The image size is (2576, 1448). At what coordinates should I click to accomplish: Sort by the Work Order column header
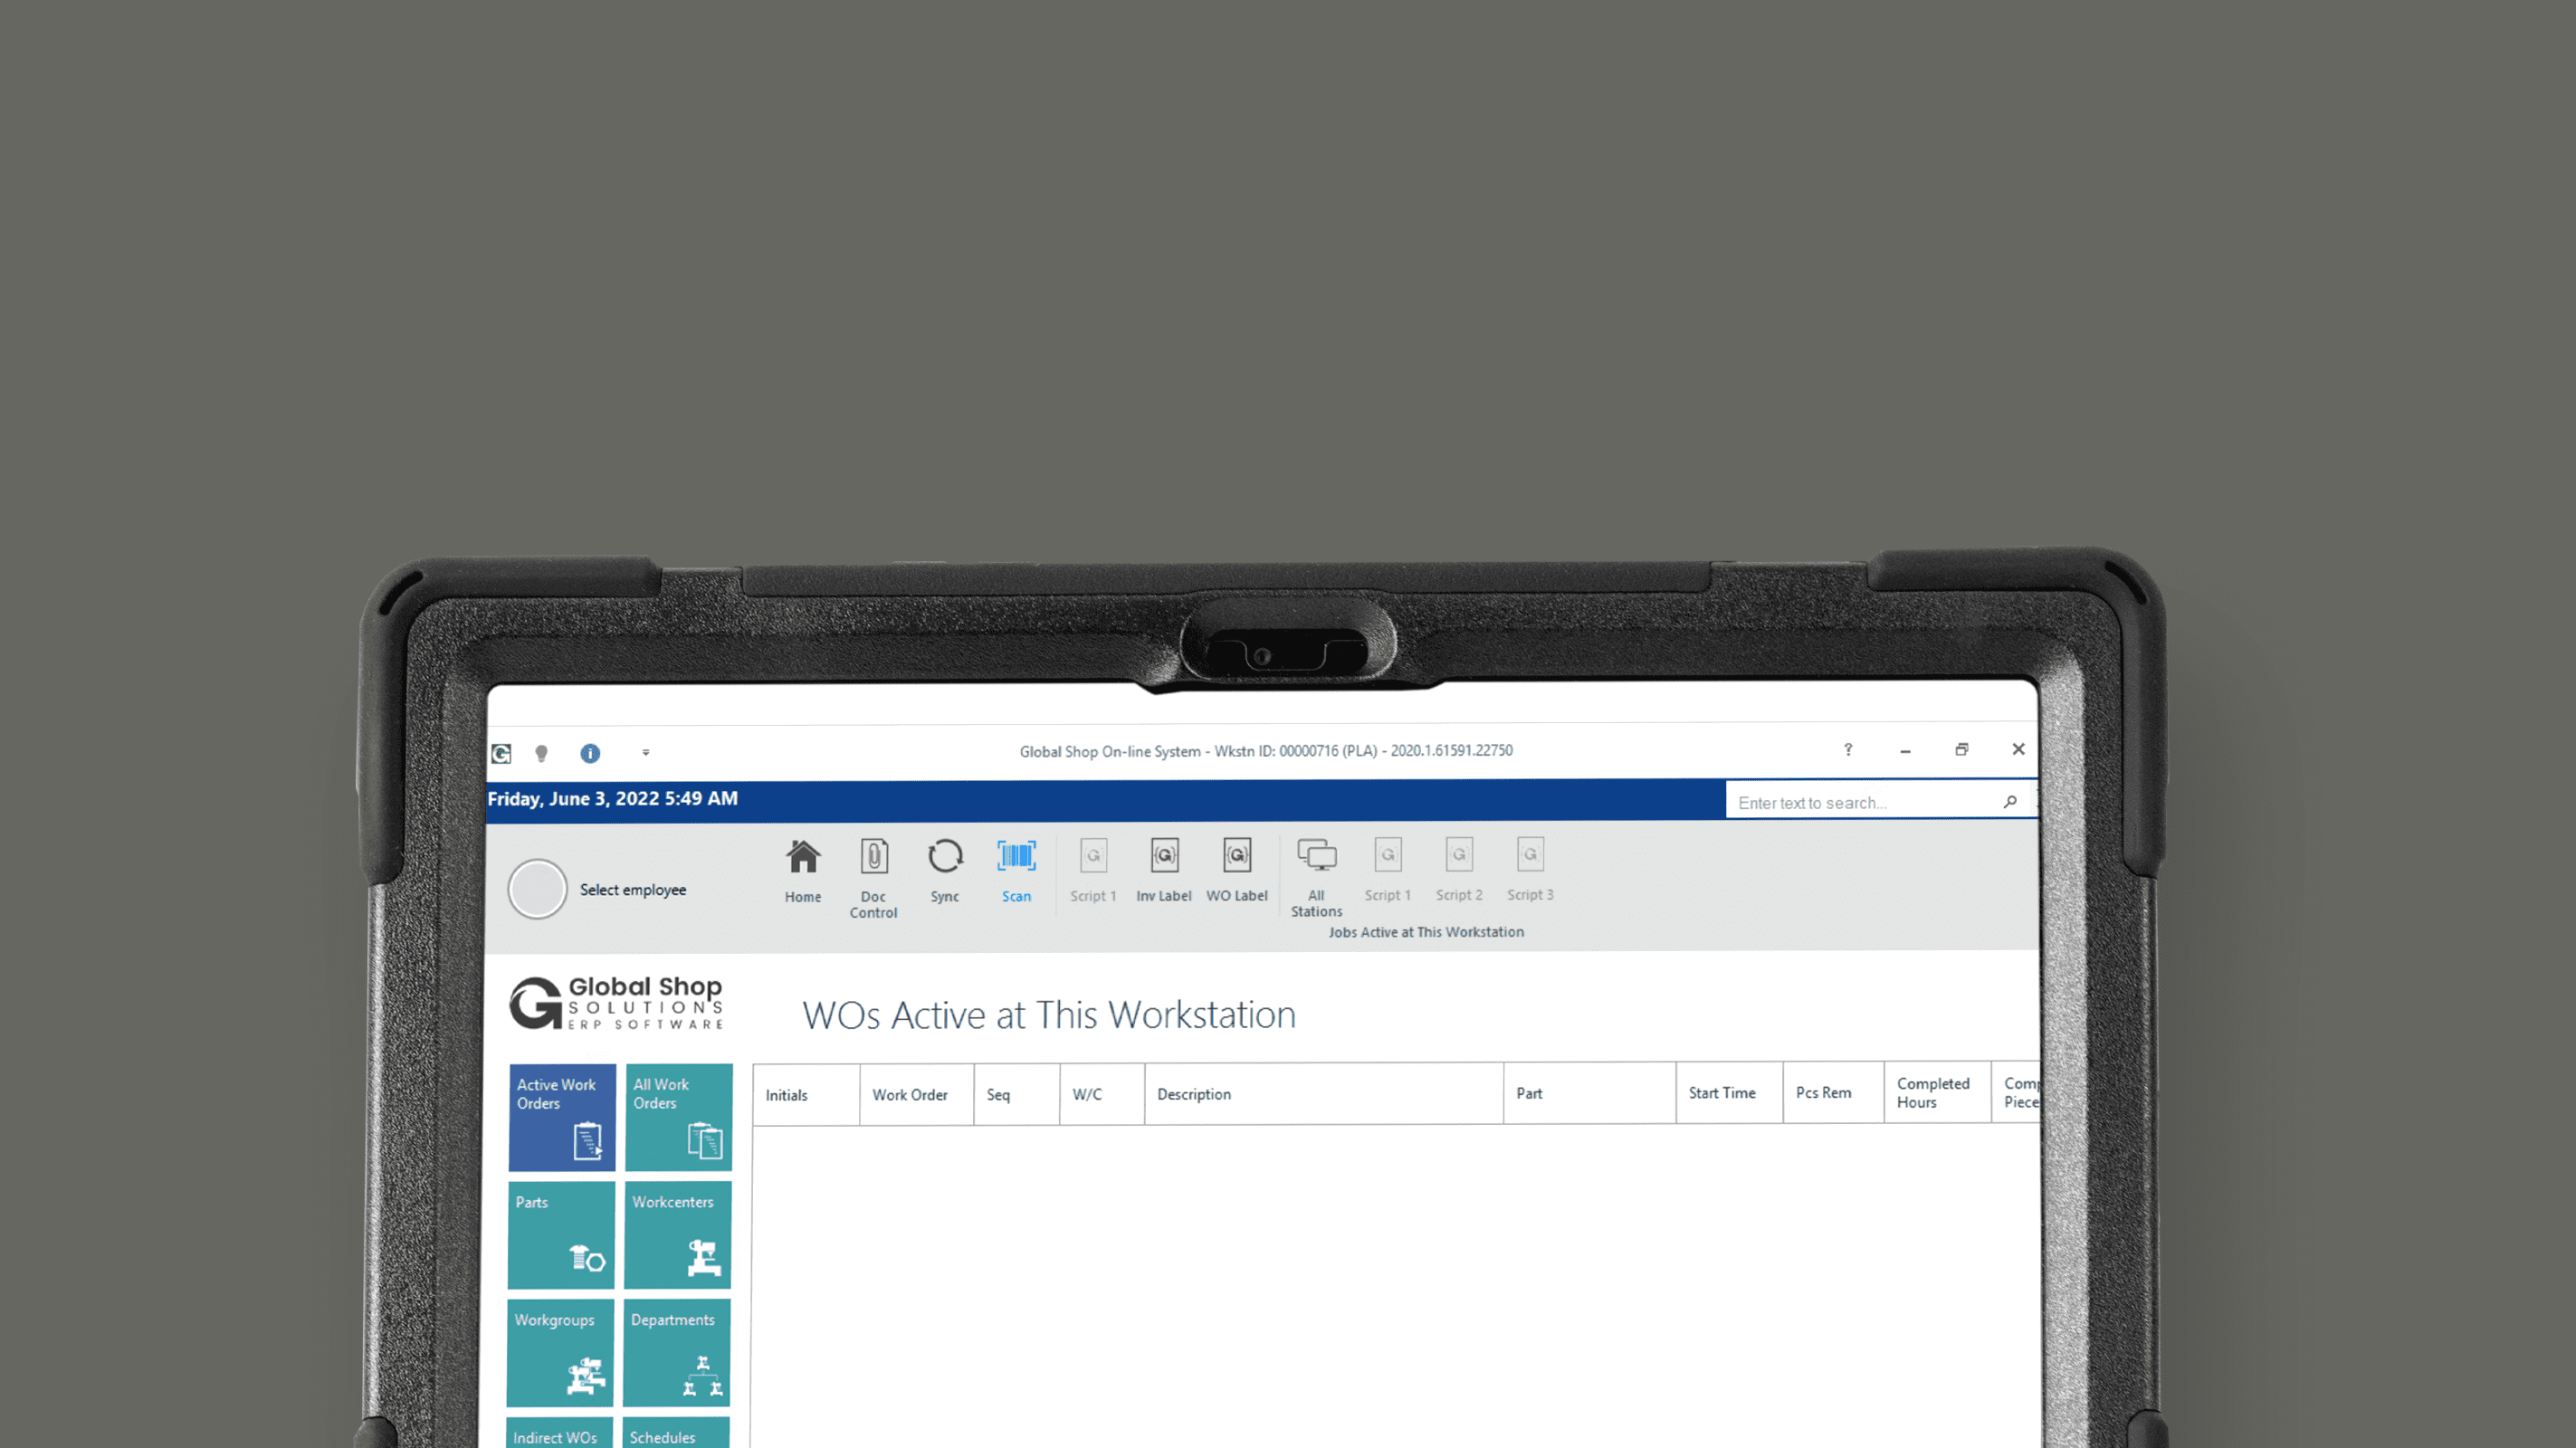(910, 1095)
